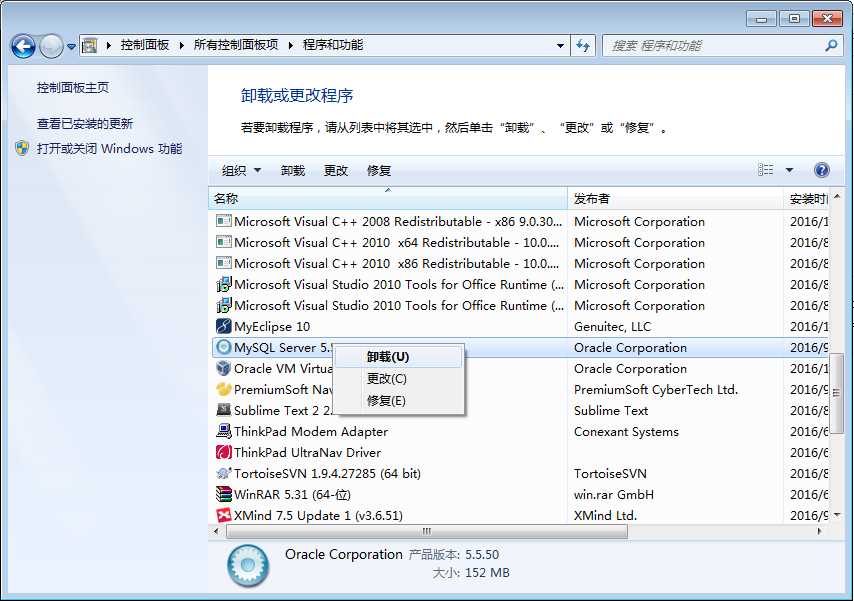Click 修复 in the toolbar
The width and height of the screenshot is (854, 601).
pos(379,171)
